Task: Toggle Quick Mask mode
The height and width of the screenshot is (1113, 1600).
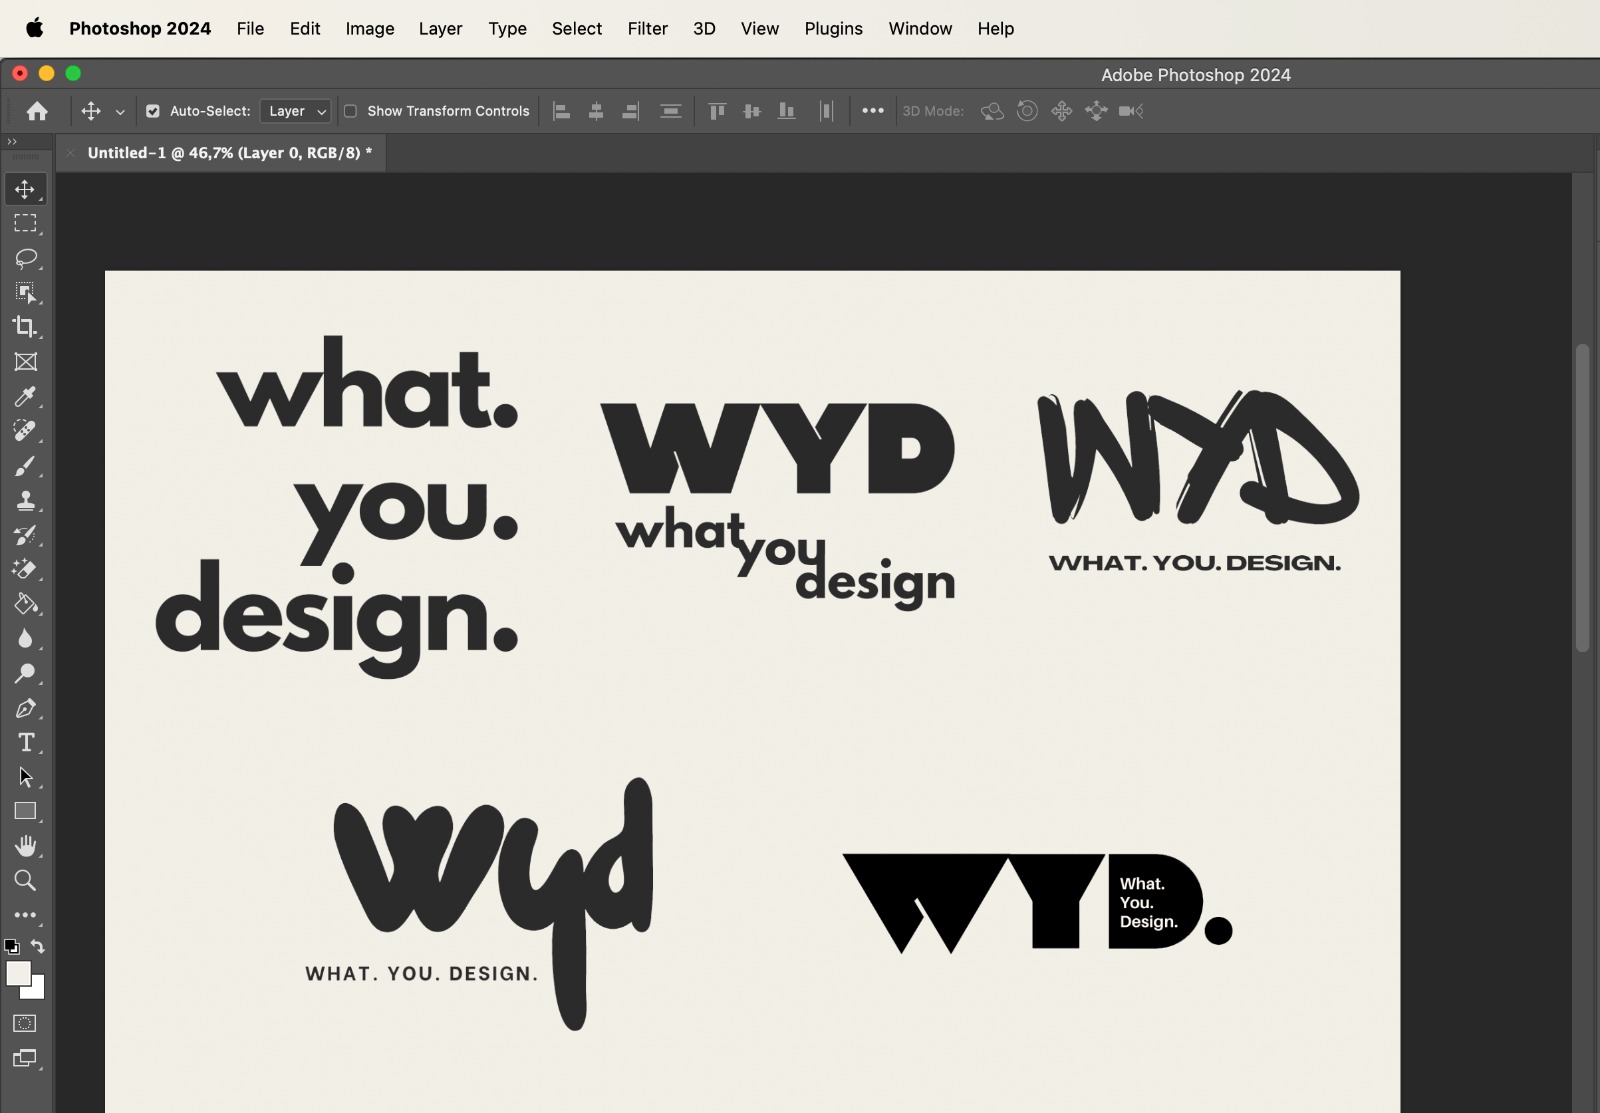Action: tap(25, 1023)
